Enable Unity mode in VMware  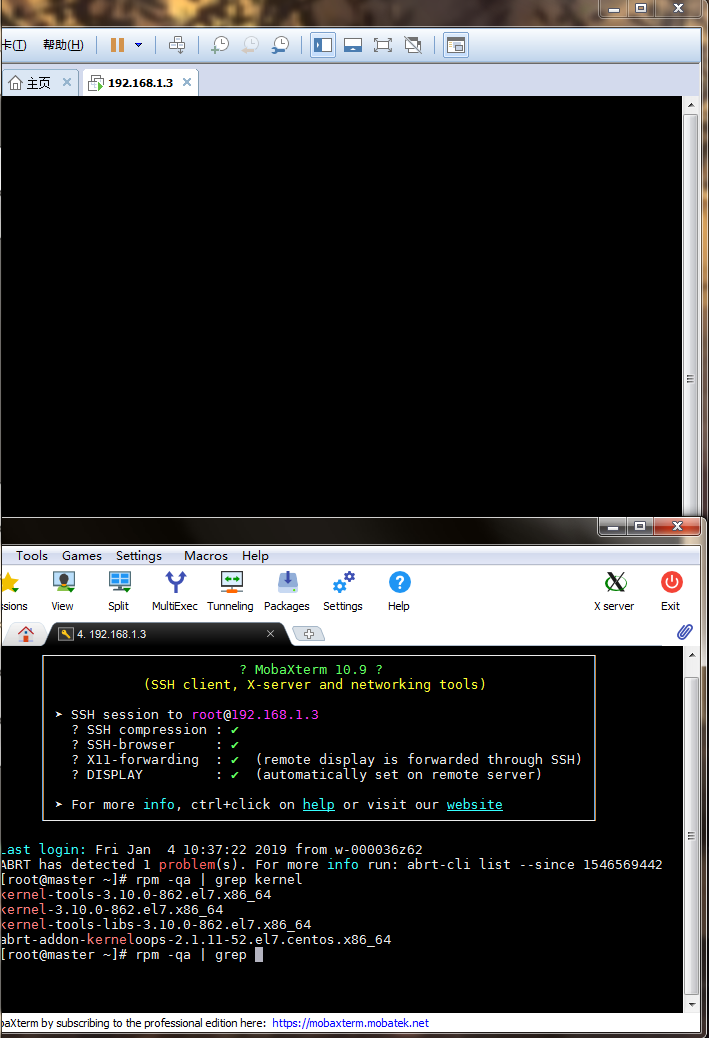(413, 45)
